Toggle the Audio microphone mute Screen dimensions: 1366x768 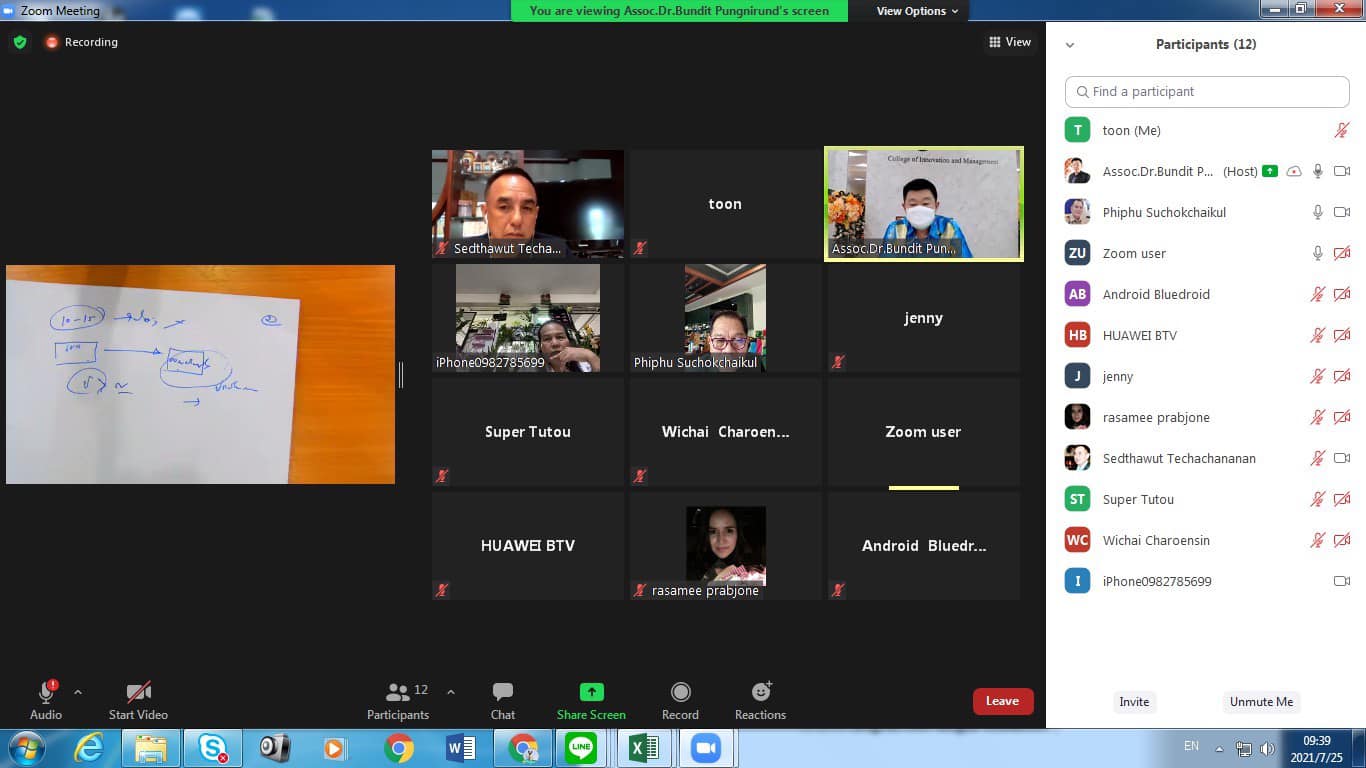pos(46,692)
